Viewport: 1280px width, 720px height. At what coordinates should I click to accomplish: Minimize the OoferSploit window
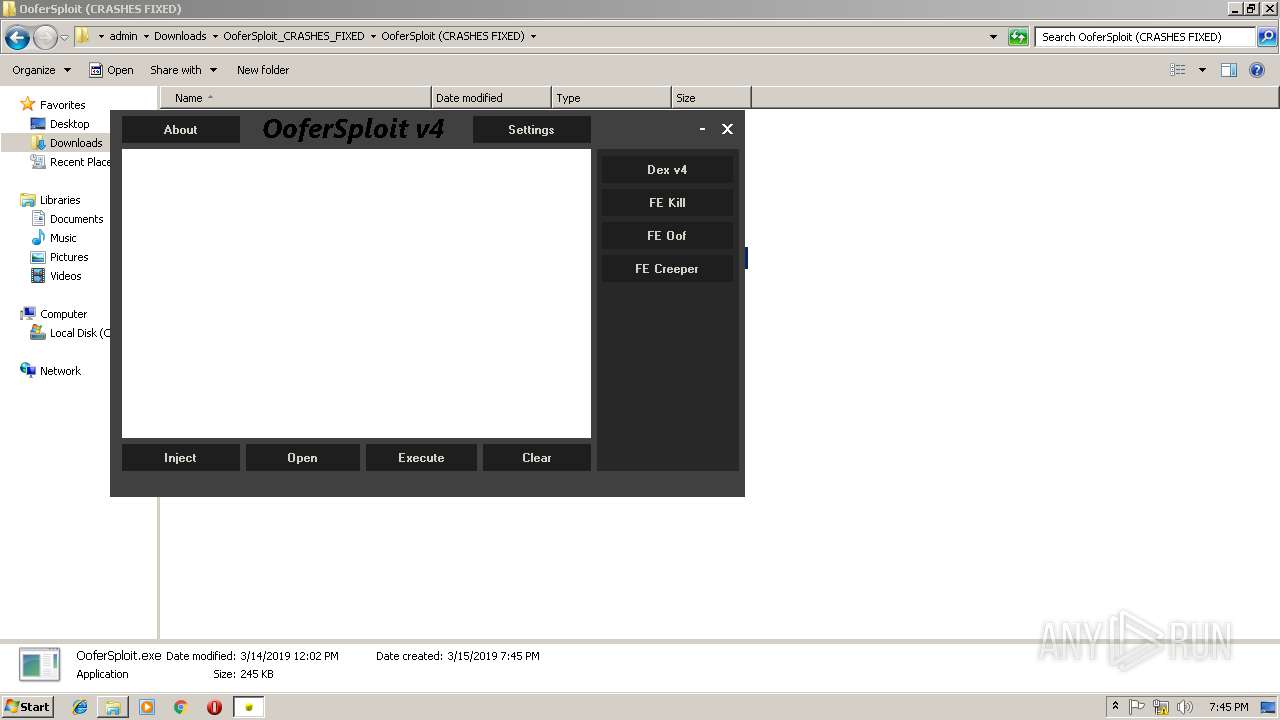pyautogui.click(x=703, y=129)
